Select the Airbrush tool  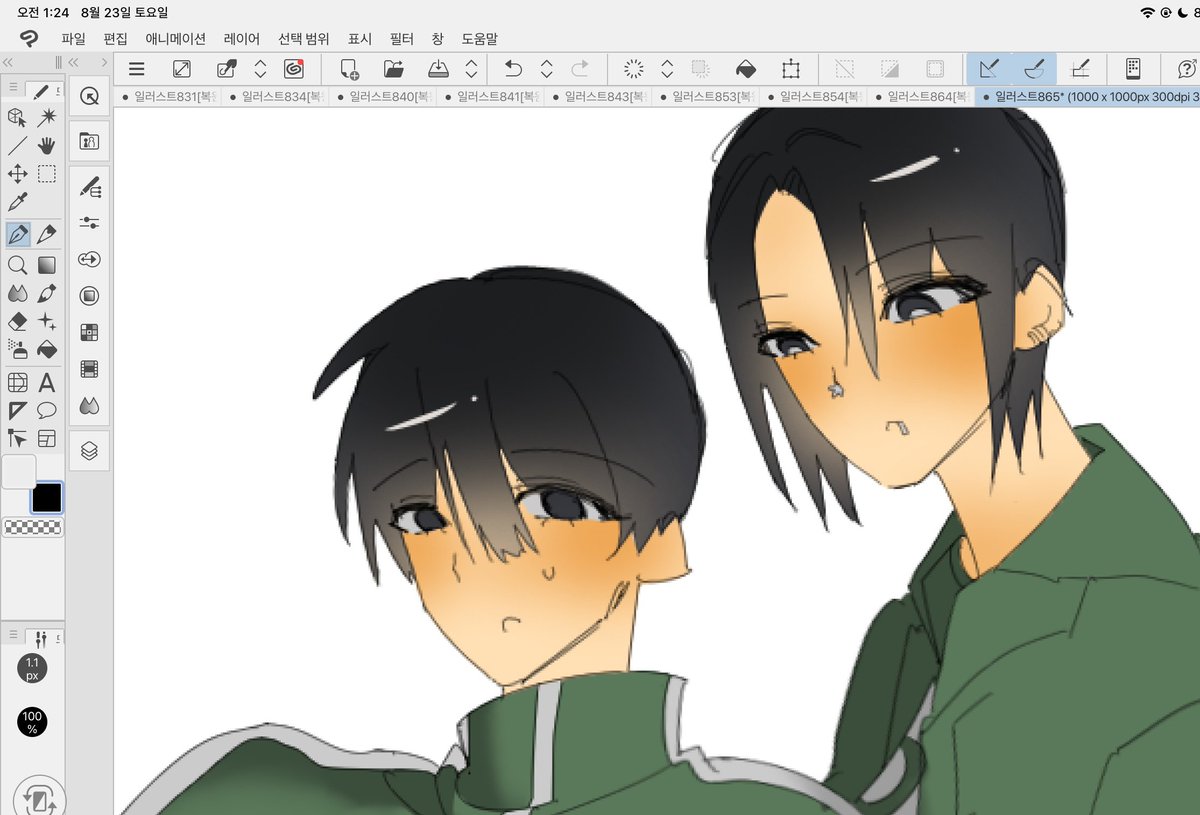(x=17, y=349)
